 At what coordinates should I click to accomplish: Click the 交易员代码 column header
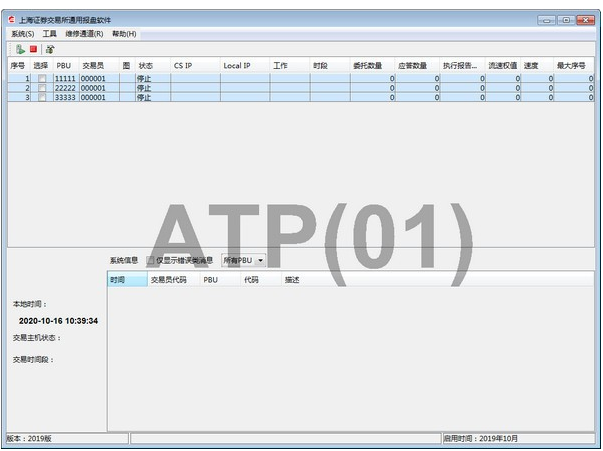[x=173, y=280]
